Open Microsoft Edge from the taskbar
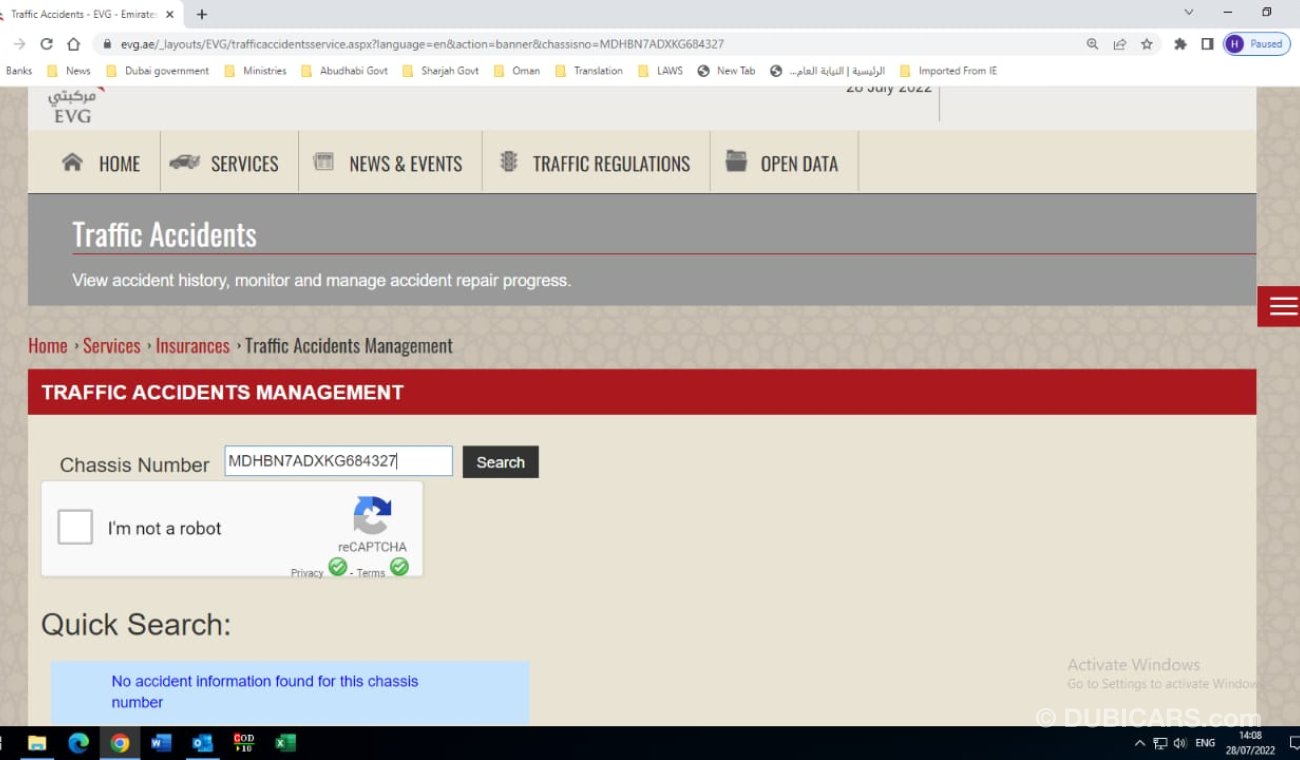1300x760 pixels. point(78,743)
